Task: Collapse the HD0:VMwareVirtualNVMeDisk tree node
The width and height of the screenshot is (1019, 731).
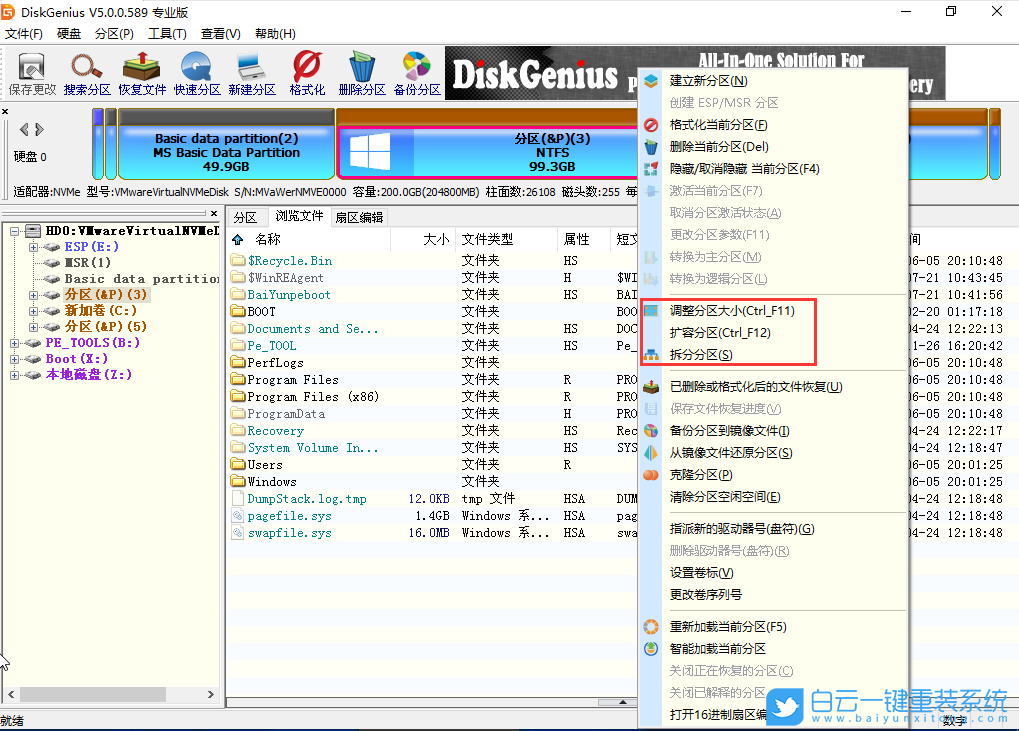Action: (13, 229)
